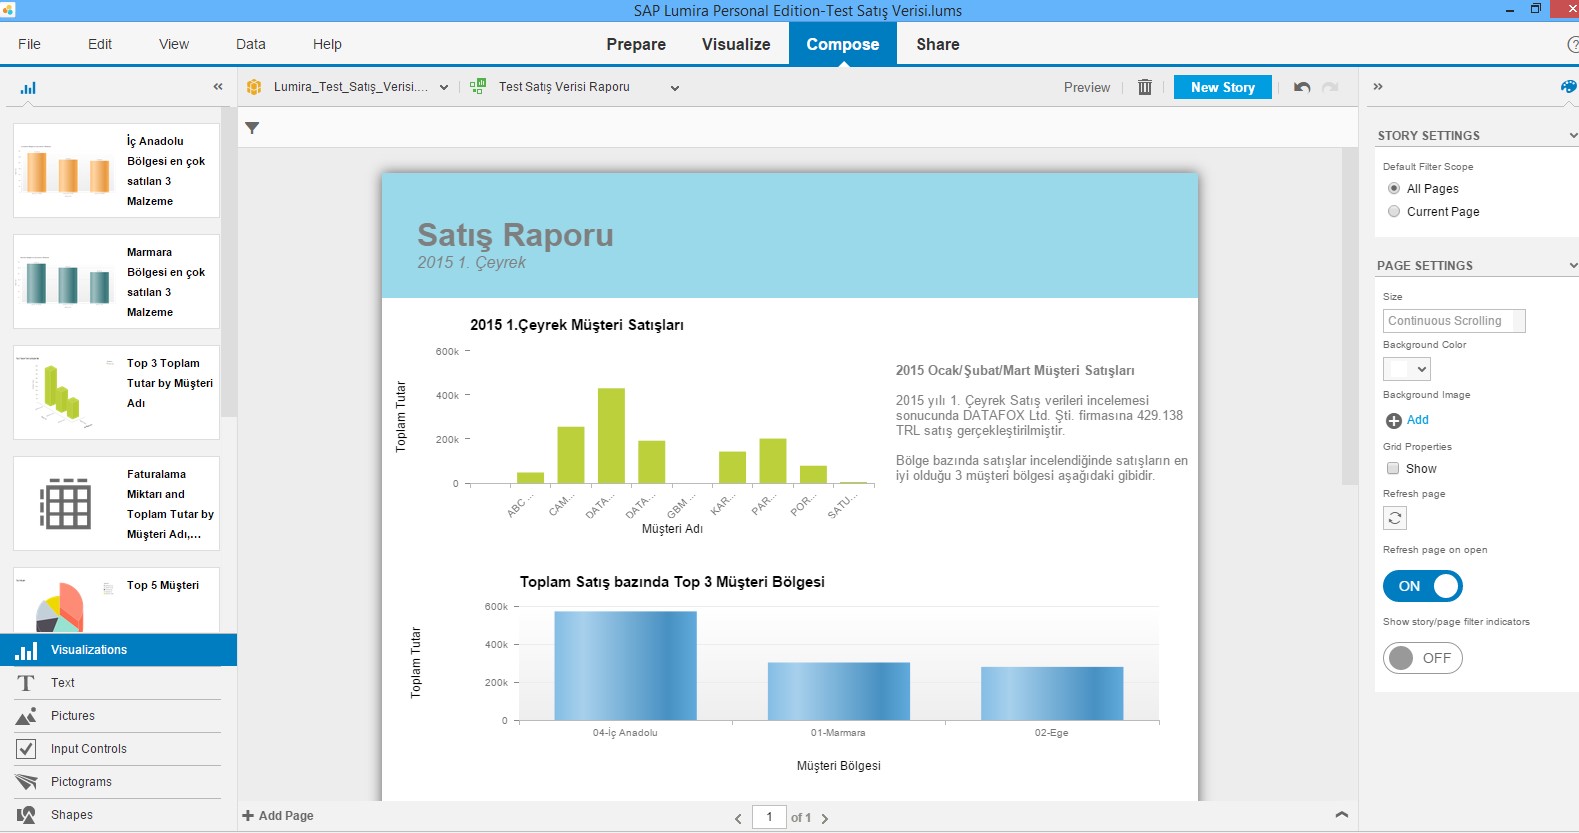Open the Pictograms section icon
Screen dimensions: 1579x833
(26, 782)
